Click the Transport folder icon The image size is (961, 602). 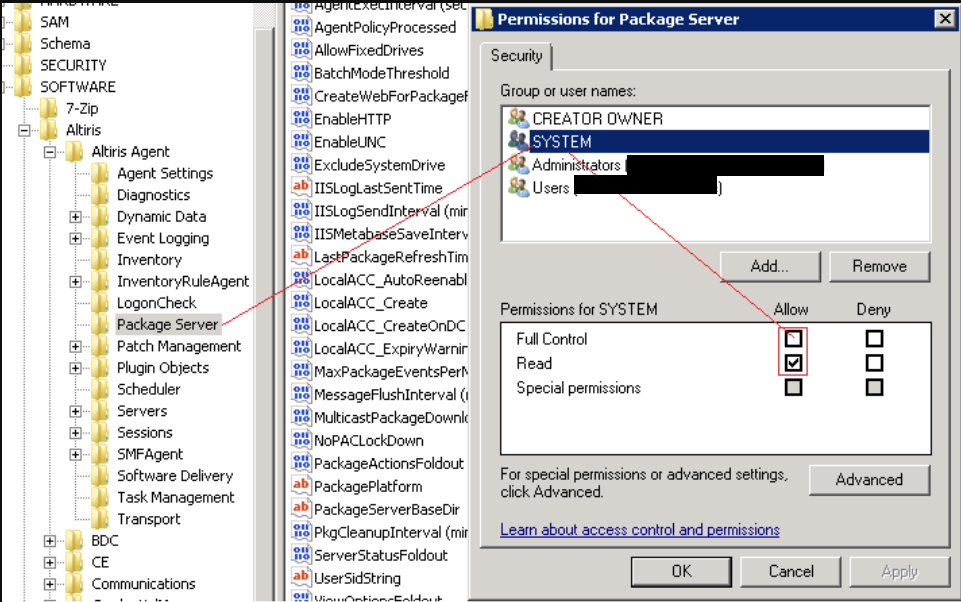pos(101,519)
